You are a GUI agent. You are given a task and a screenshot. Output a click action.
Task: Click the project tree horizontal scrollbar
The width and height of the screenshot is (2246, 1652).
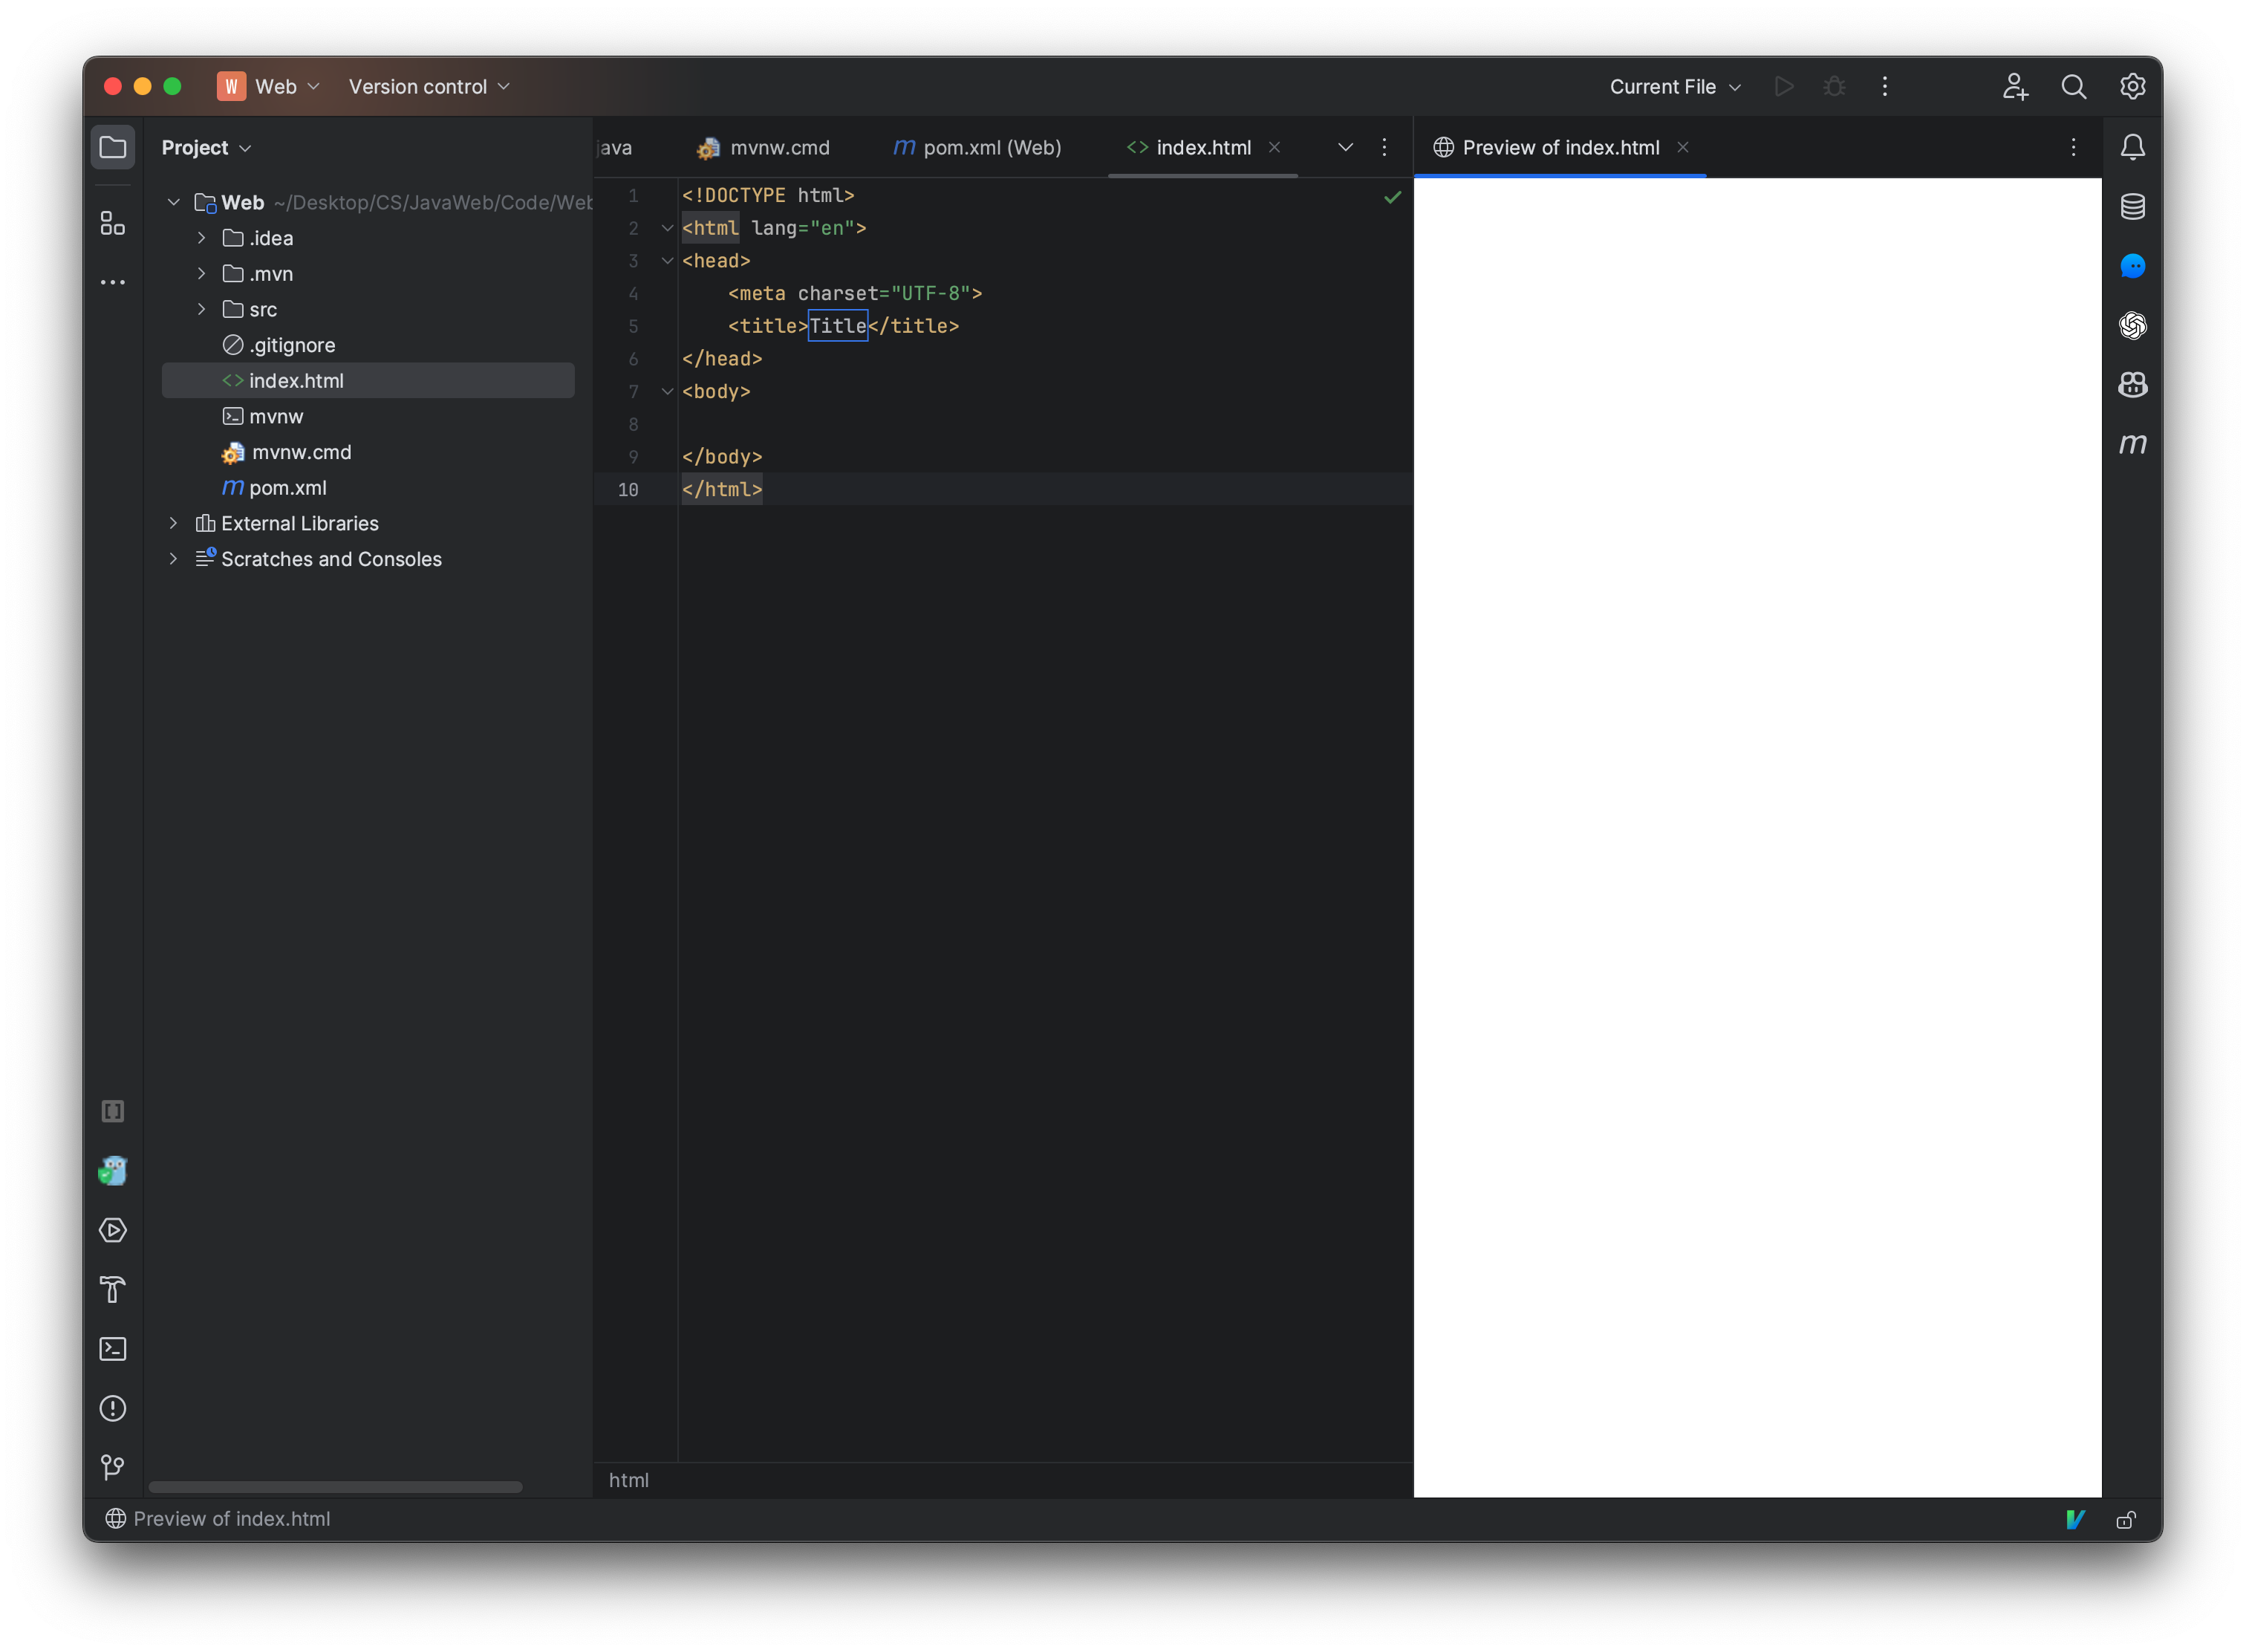coord(335,1488)
